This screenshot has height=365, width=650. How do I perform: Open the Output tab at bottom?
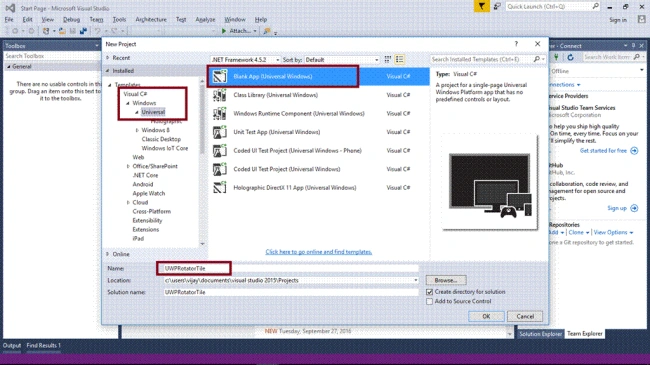(12, 346)
